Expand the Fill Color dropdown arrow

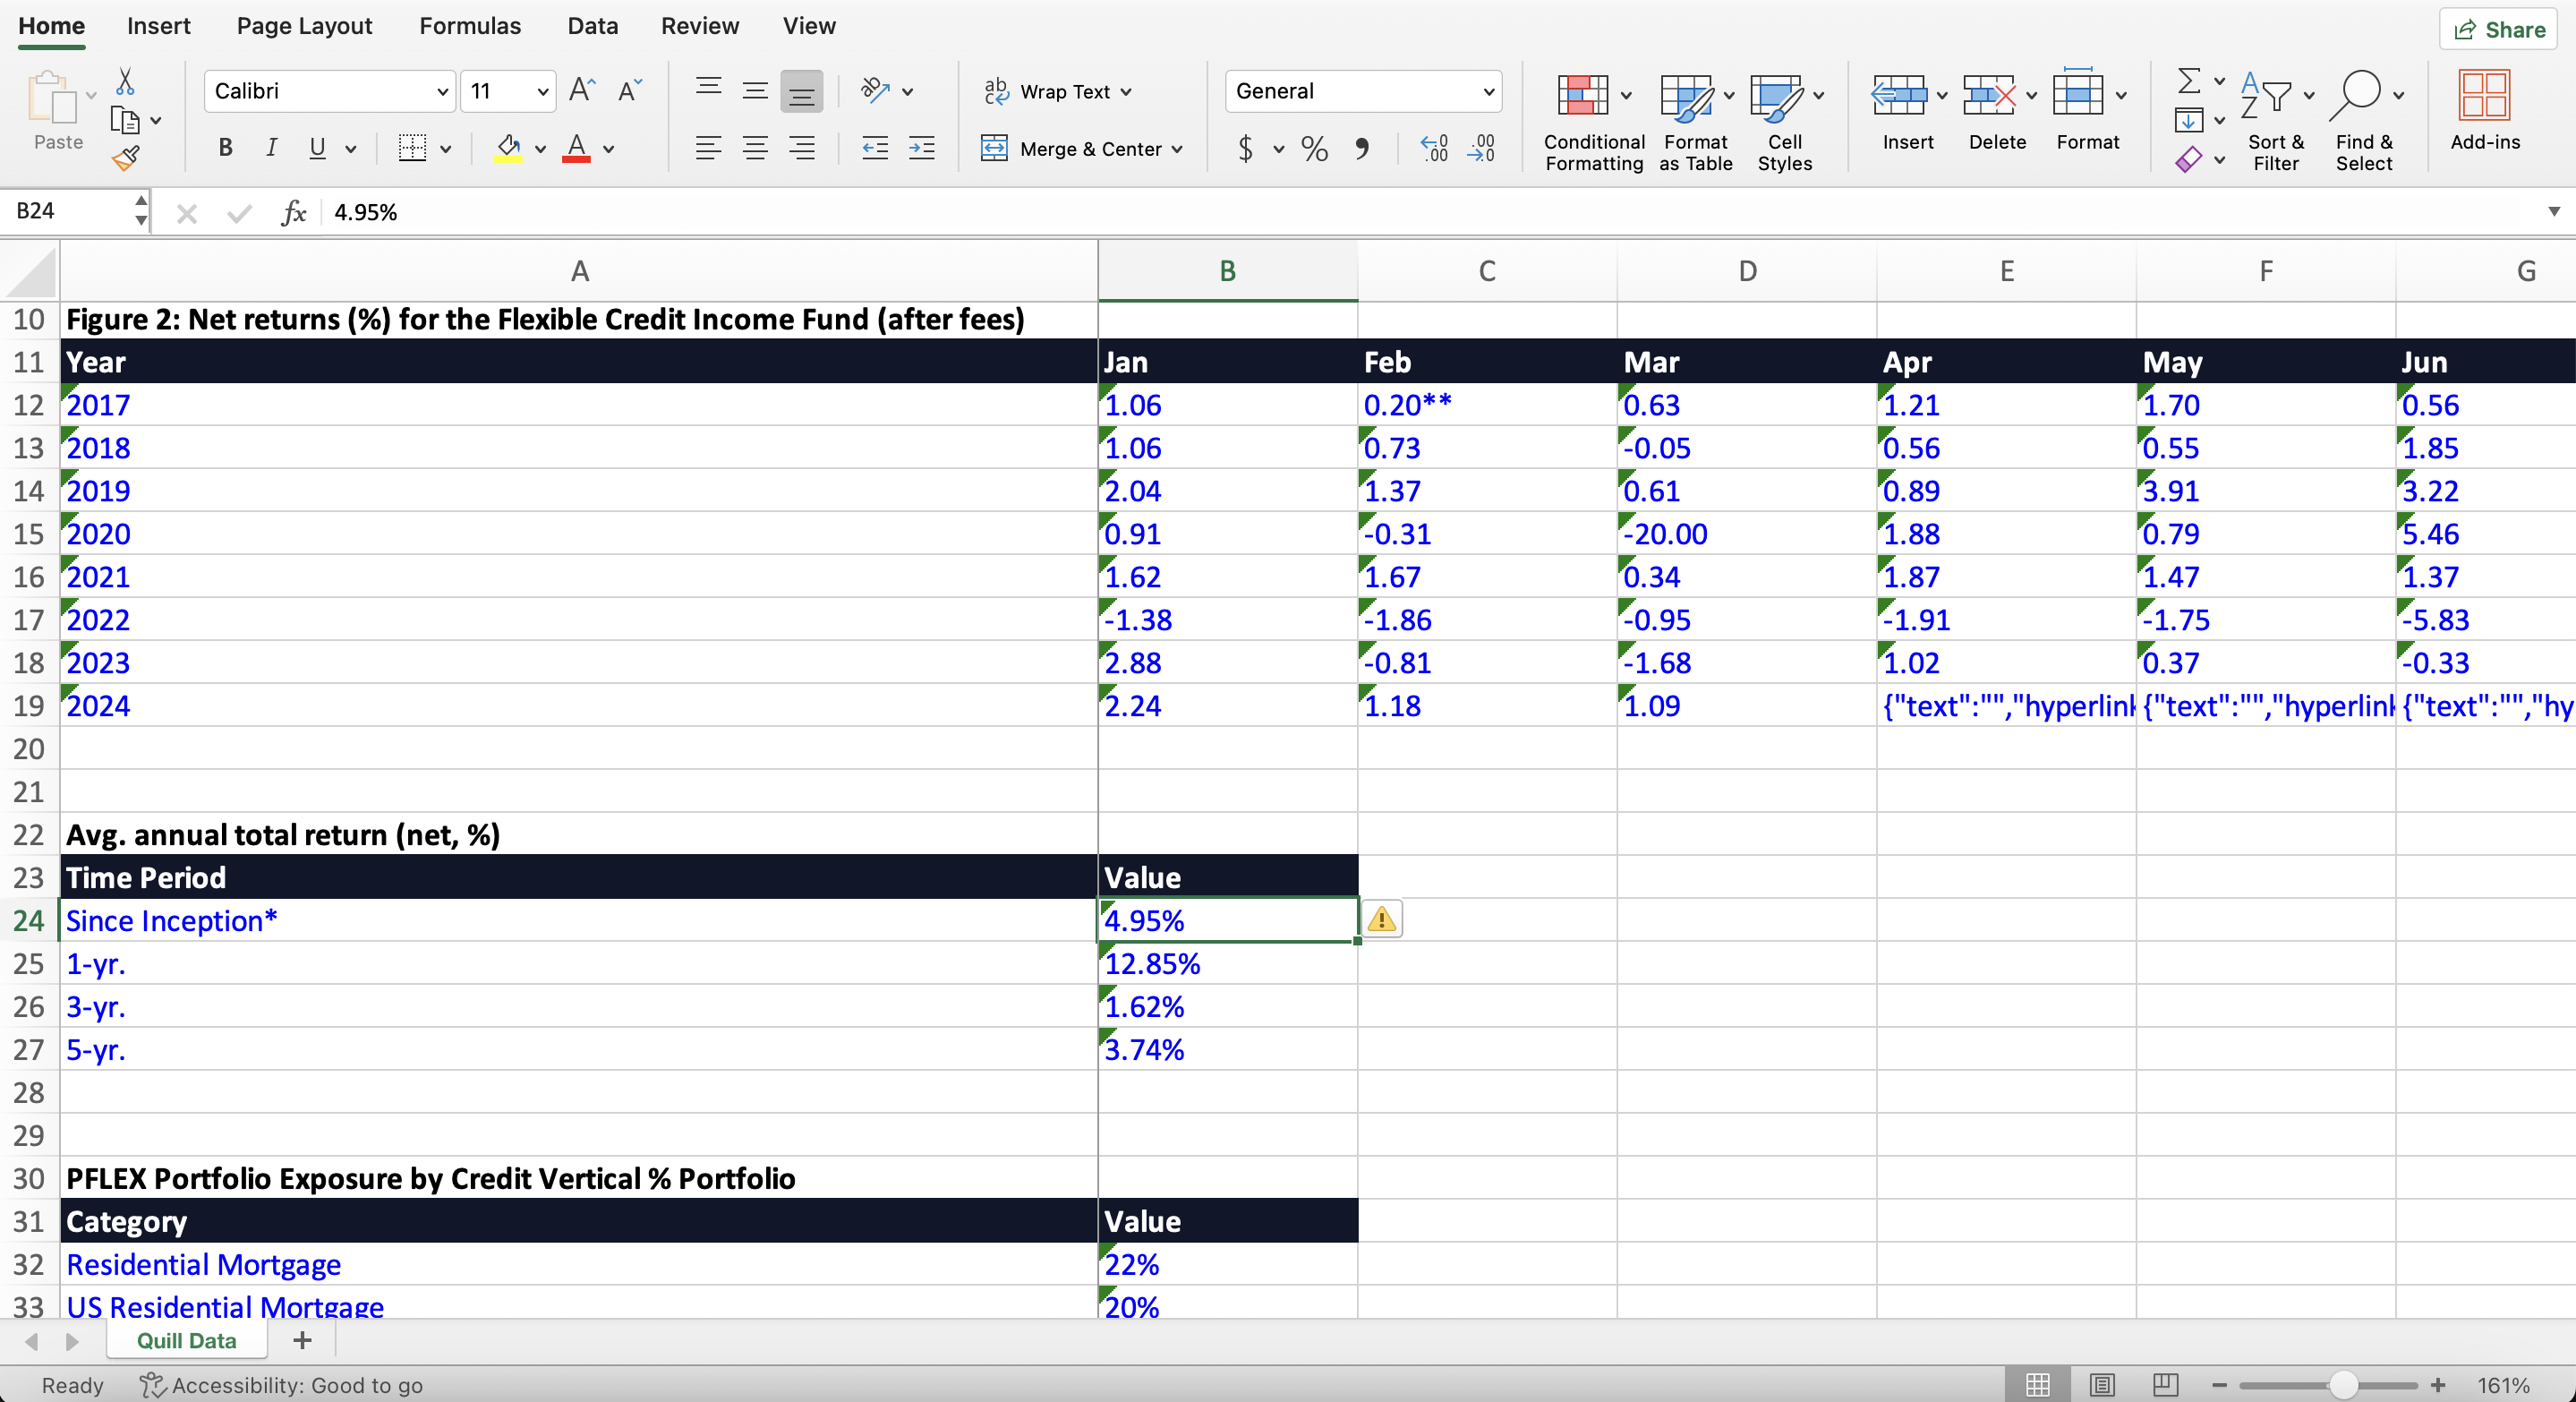(540, 149)
